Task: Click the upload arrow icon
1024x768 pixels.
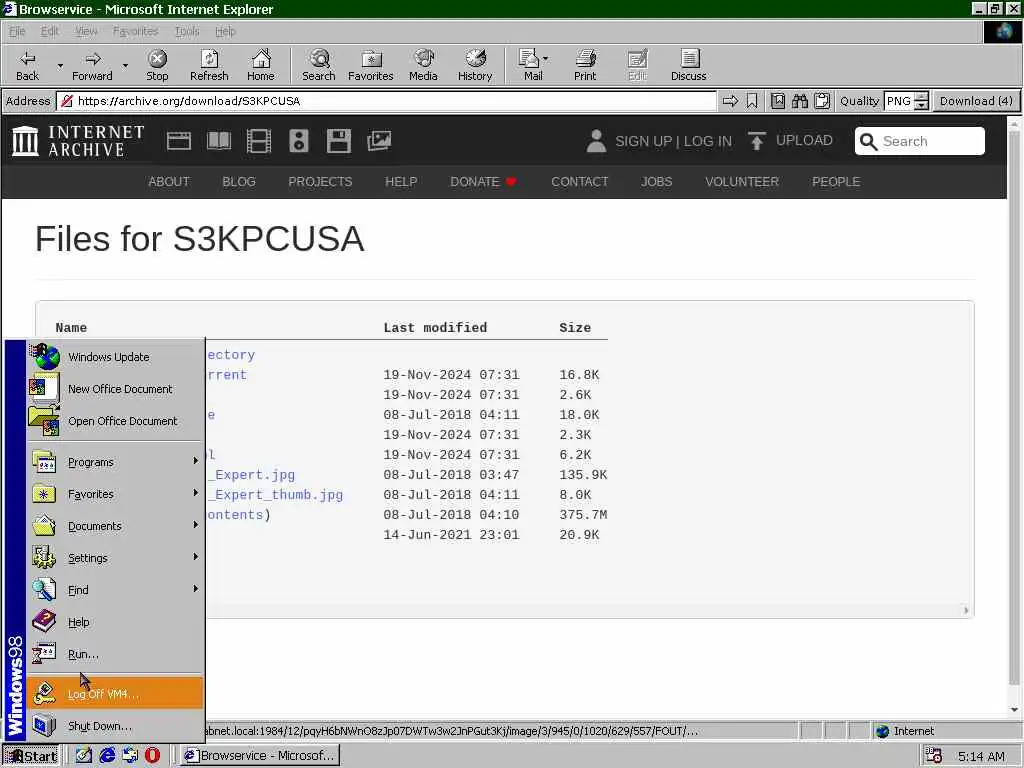Action: (756, 141)
